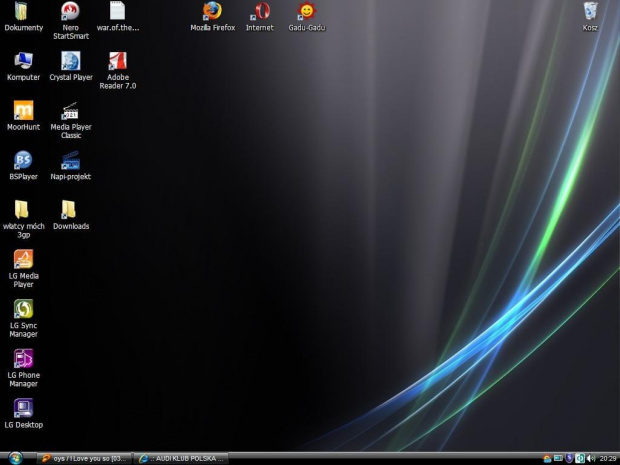Open the Opera Internet shortcut
The width and height of the screenshot is (620, 465).
coord(260,12)
